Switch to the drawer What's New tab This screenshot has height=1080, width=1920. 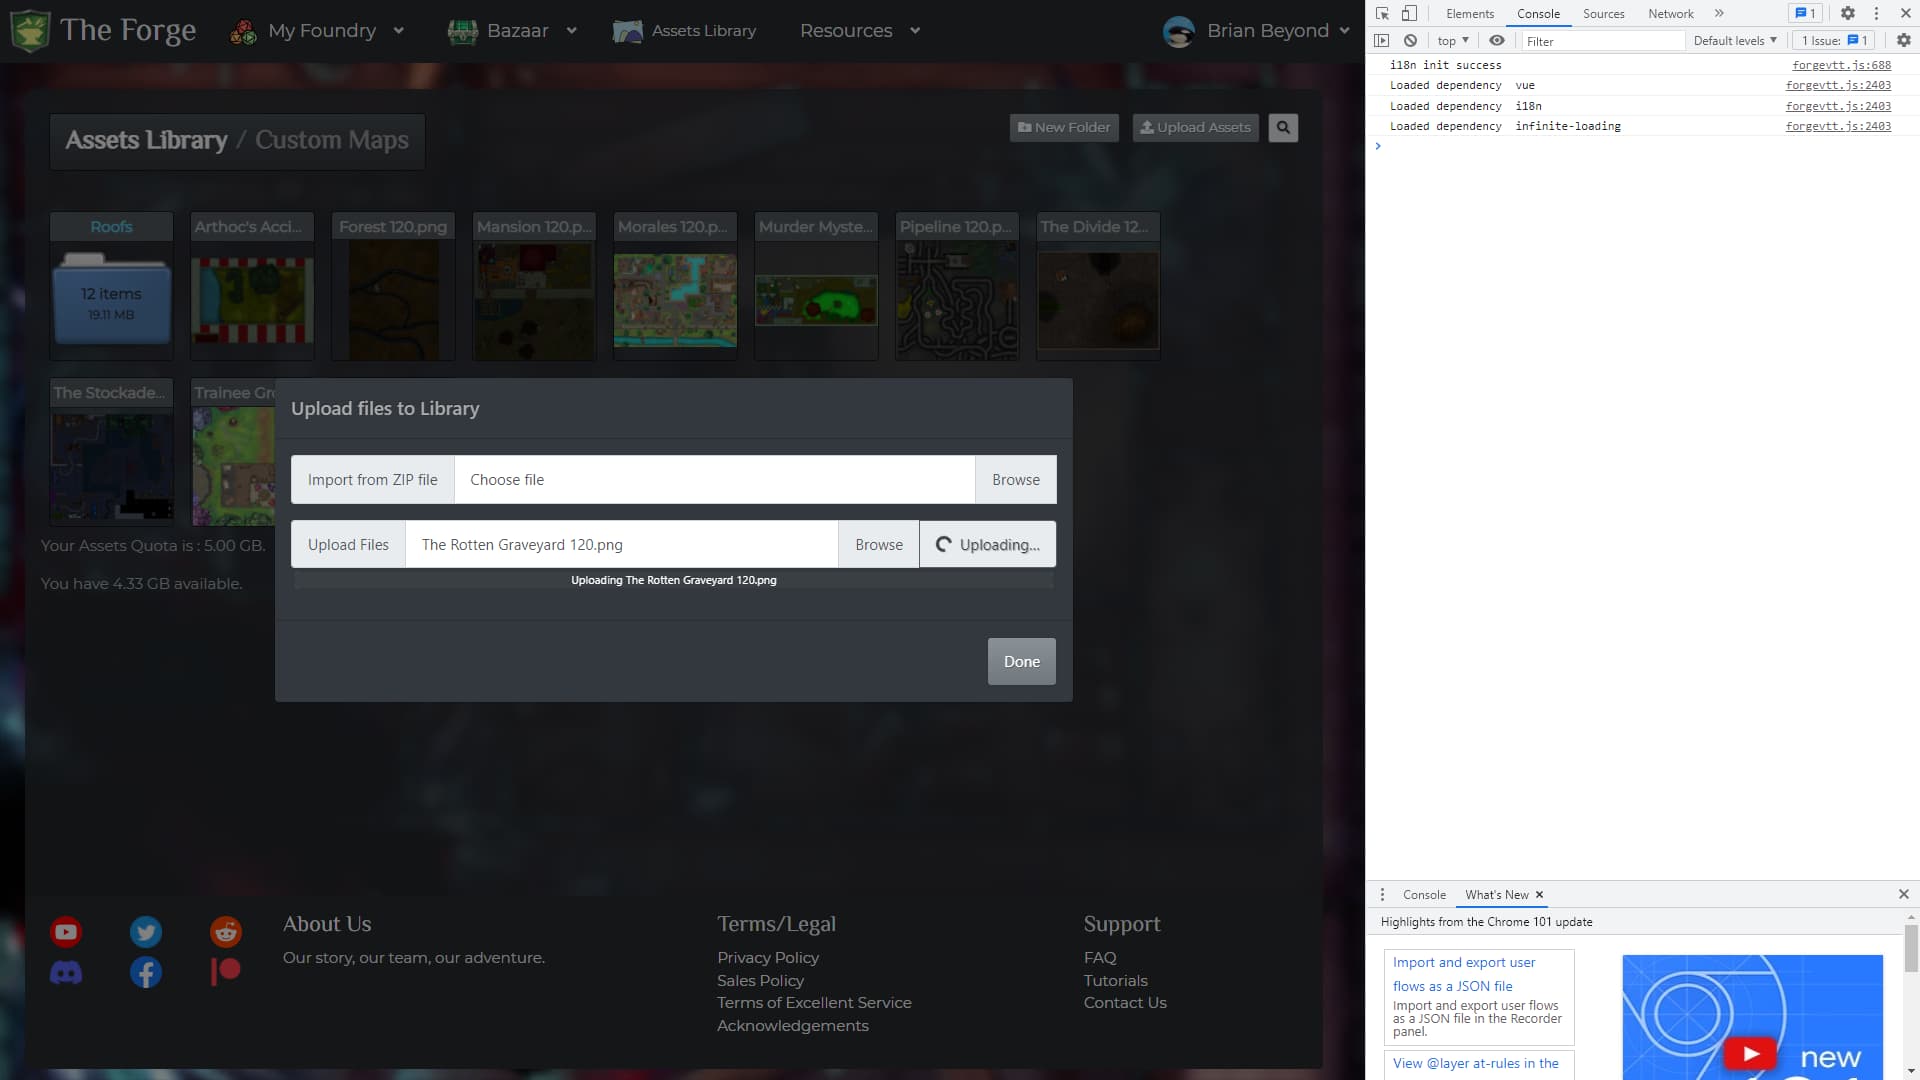[1497, 895]
